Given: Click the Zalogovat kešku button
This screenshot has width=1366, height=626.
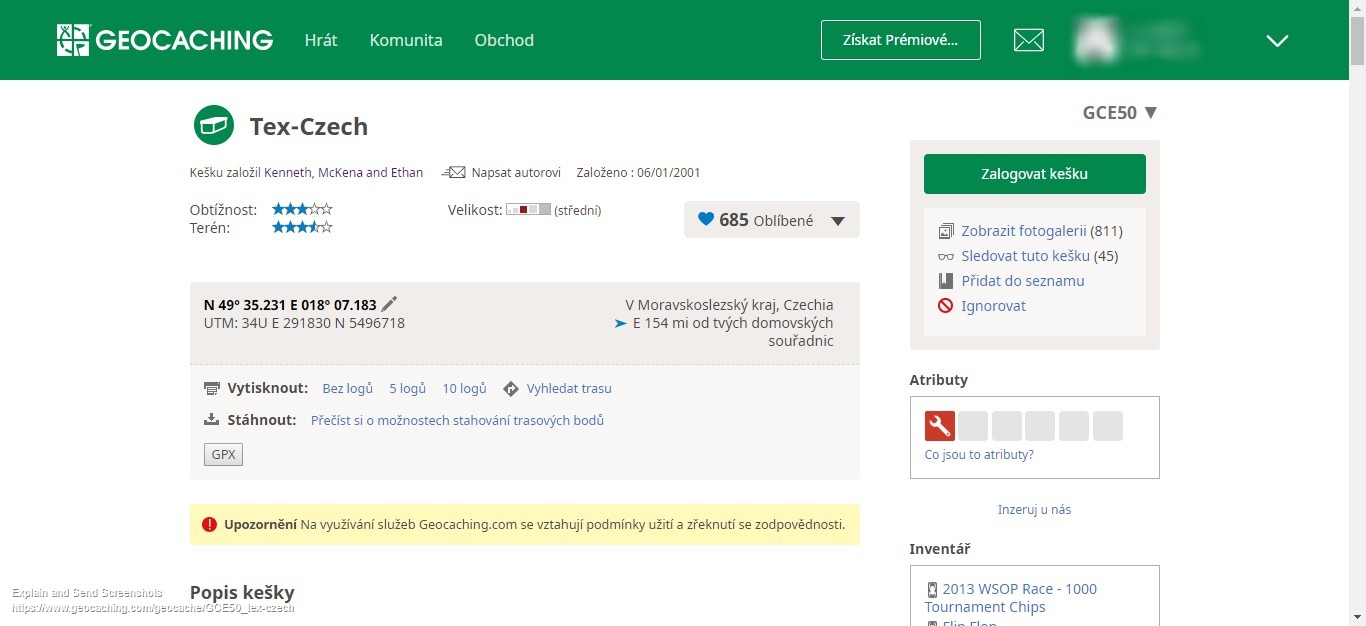Looking at the screenshot, I should (x=1035, y=174).
